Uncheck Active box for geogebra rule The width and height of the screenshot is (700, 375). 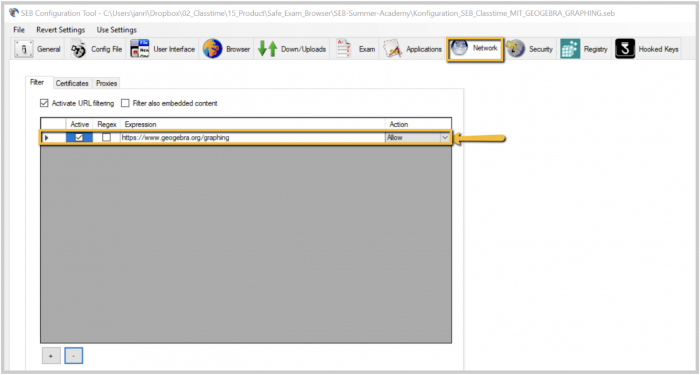point(79,138)
